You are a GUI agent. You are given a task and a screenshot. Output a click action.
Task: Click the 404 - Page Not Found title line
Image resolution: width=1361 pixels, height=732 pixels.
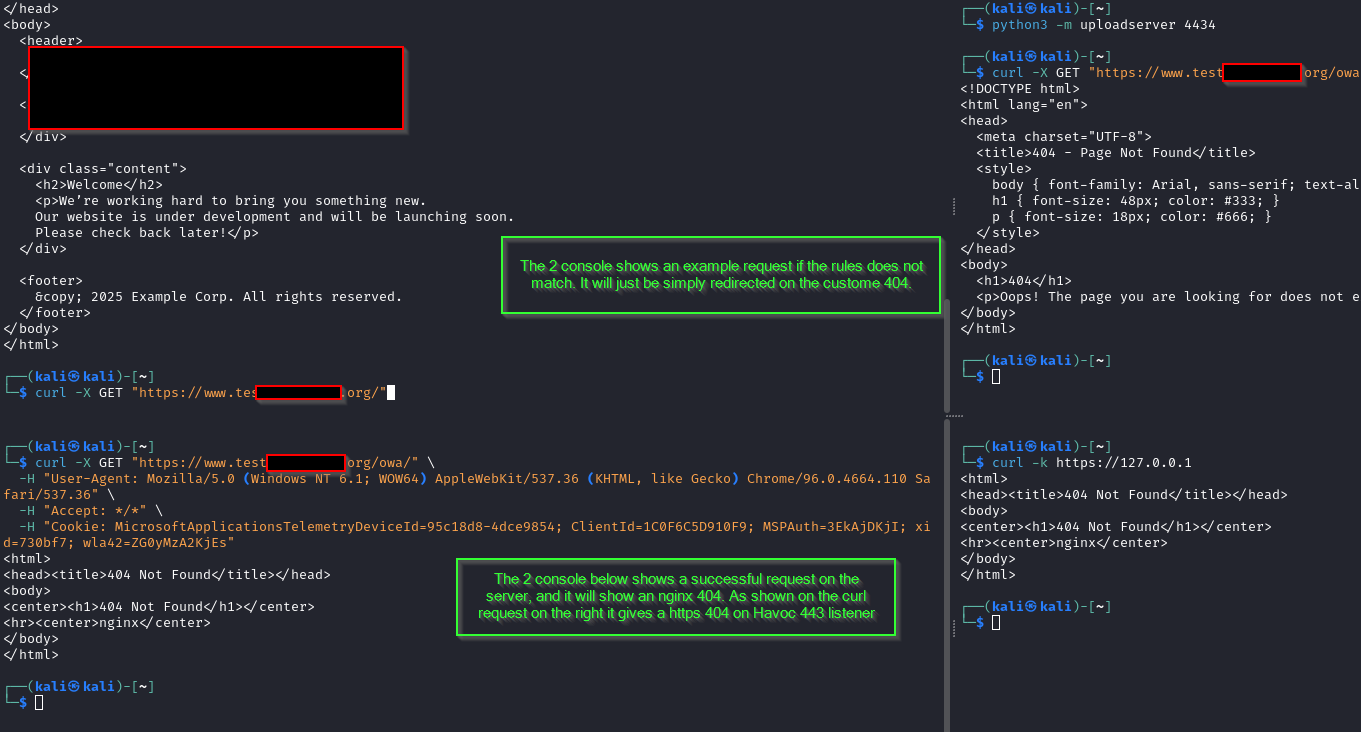(1116, 153)
